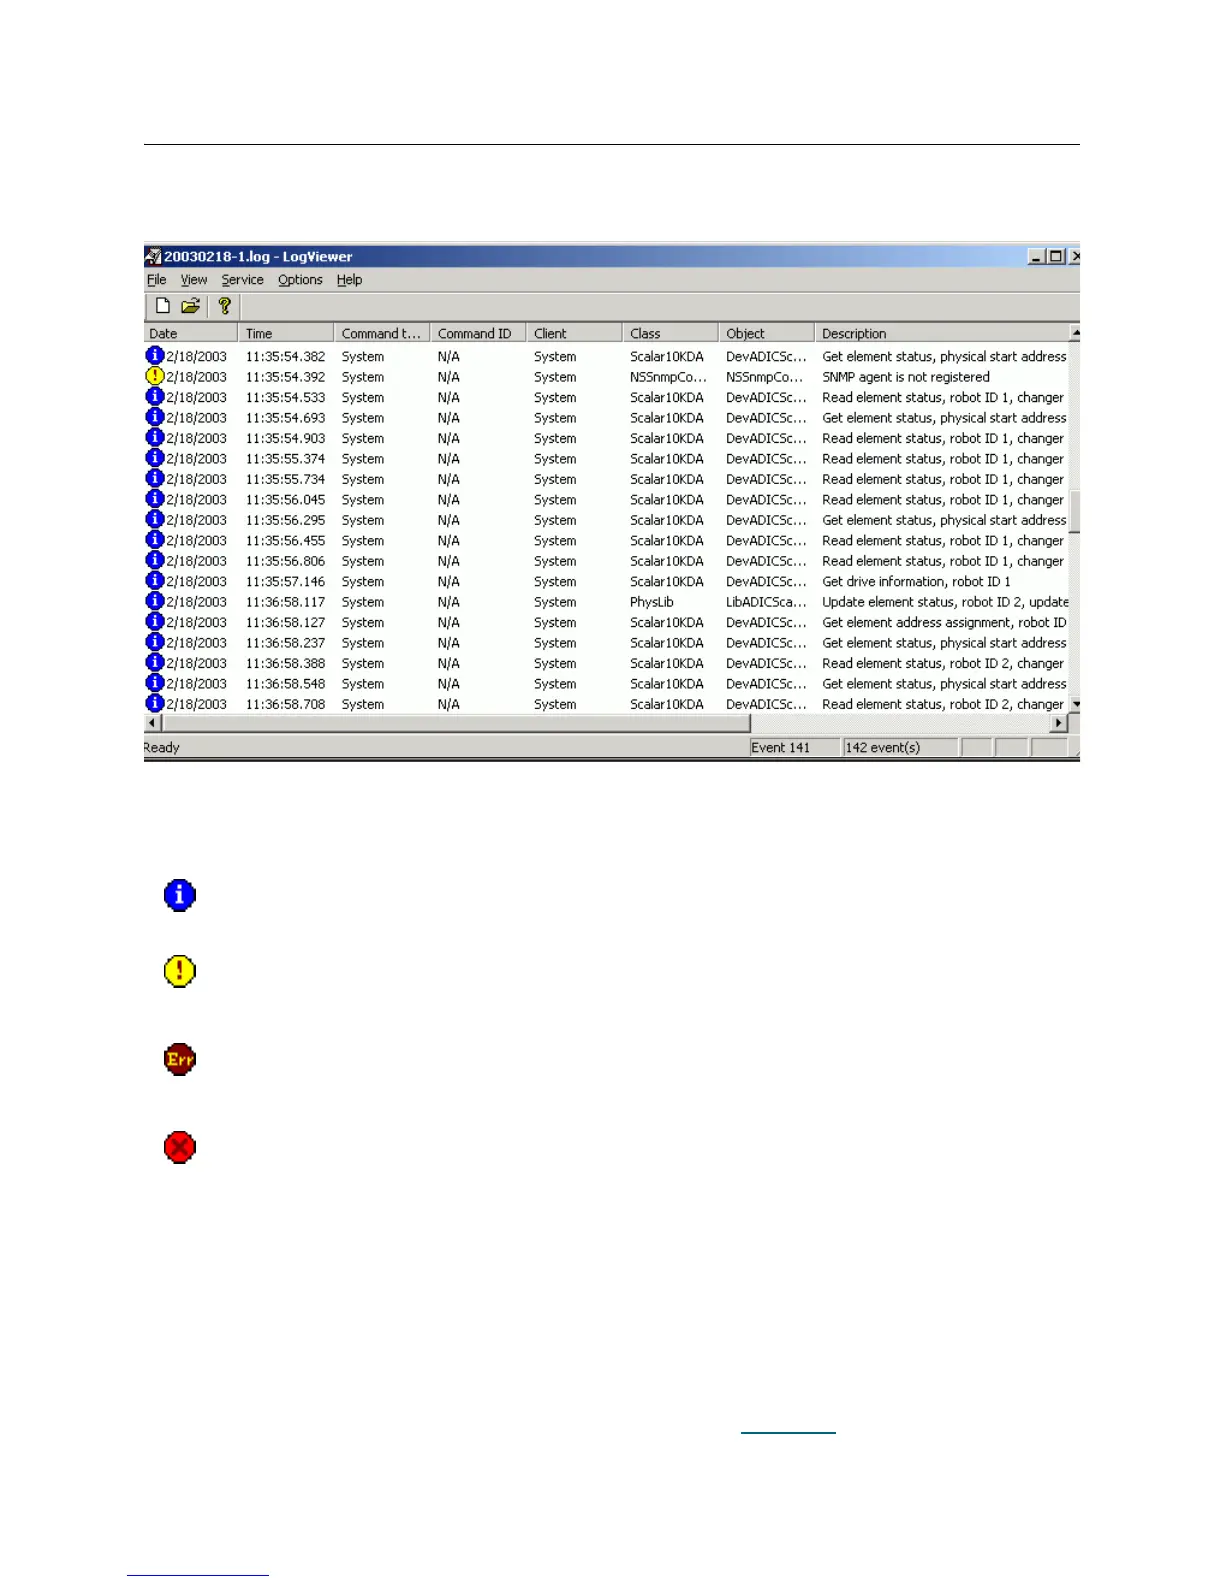Screen dimensions: 1224x1584
Task: Click the horizontal scrollbar right arrow
Action: [x=1059, y=722]
